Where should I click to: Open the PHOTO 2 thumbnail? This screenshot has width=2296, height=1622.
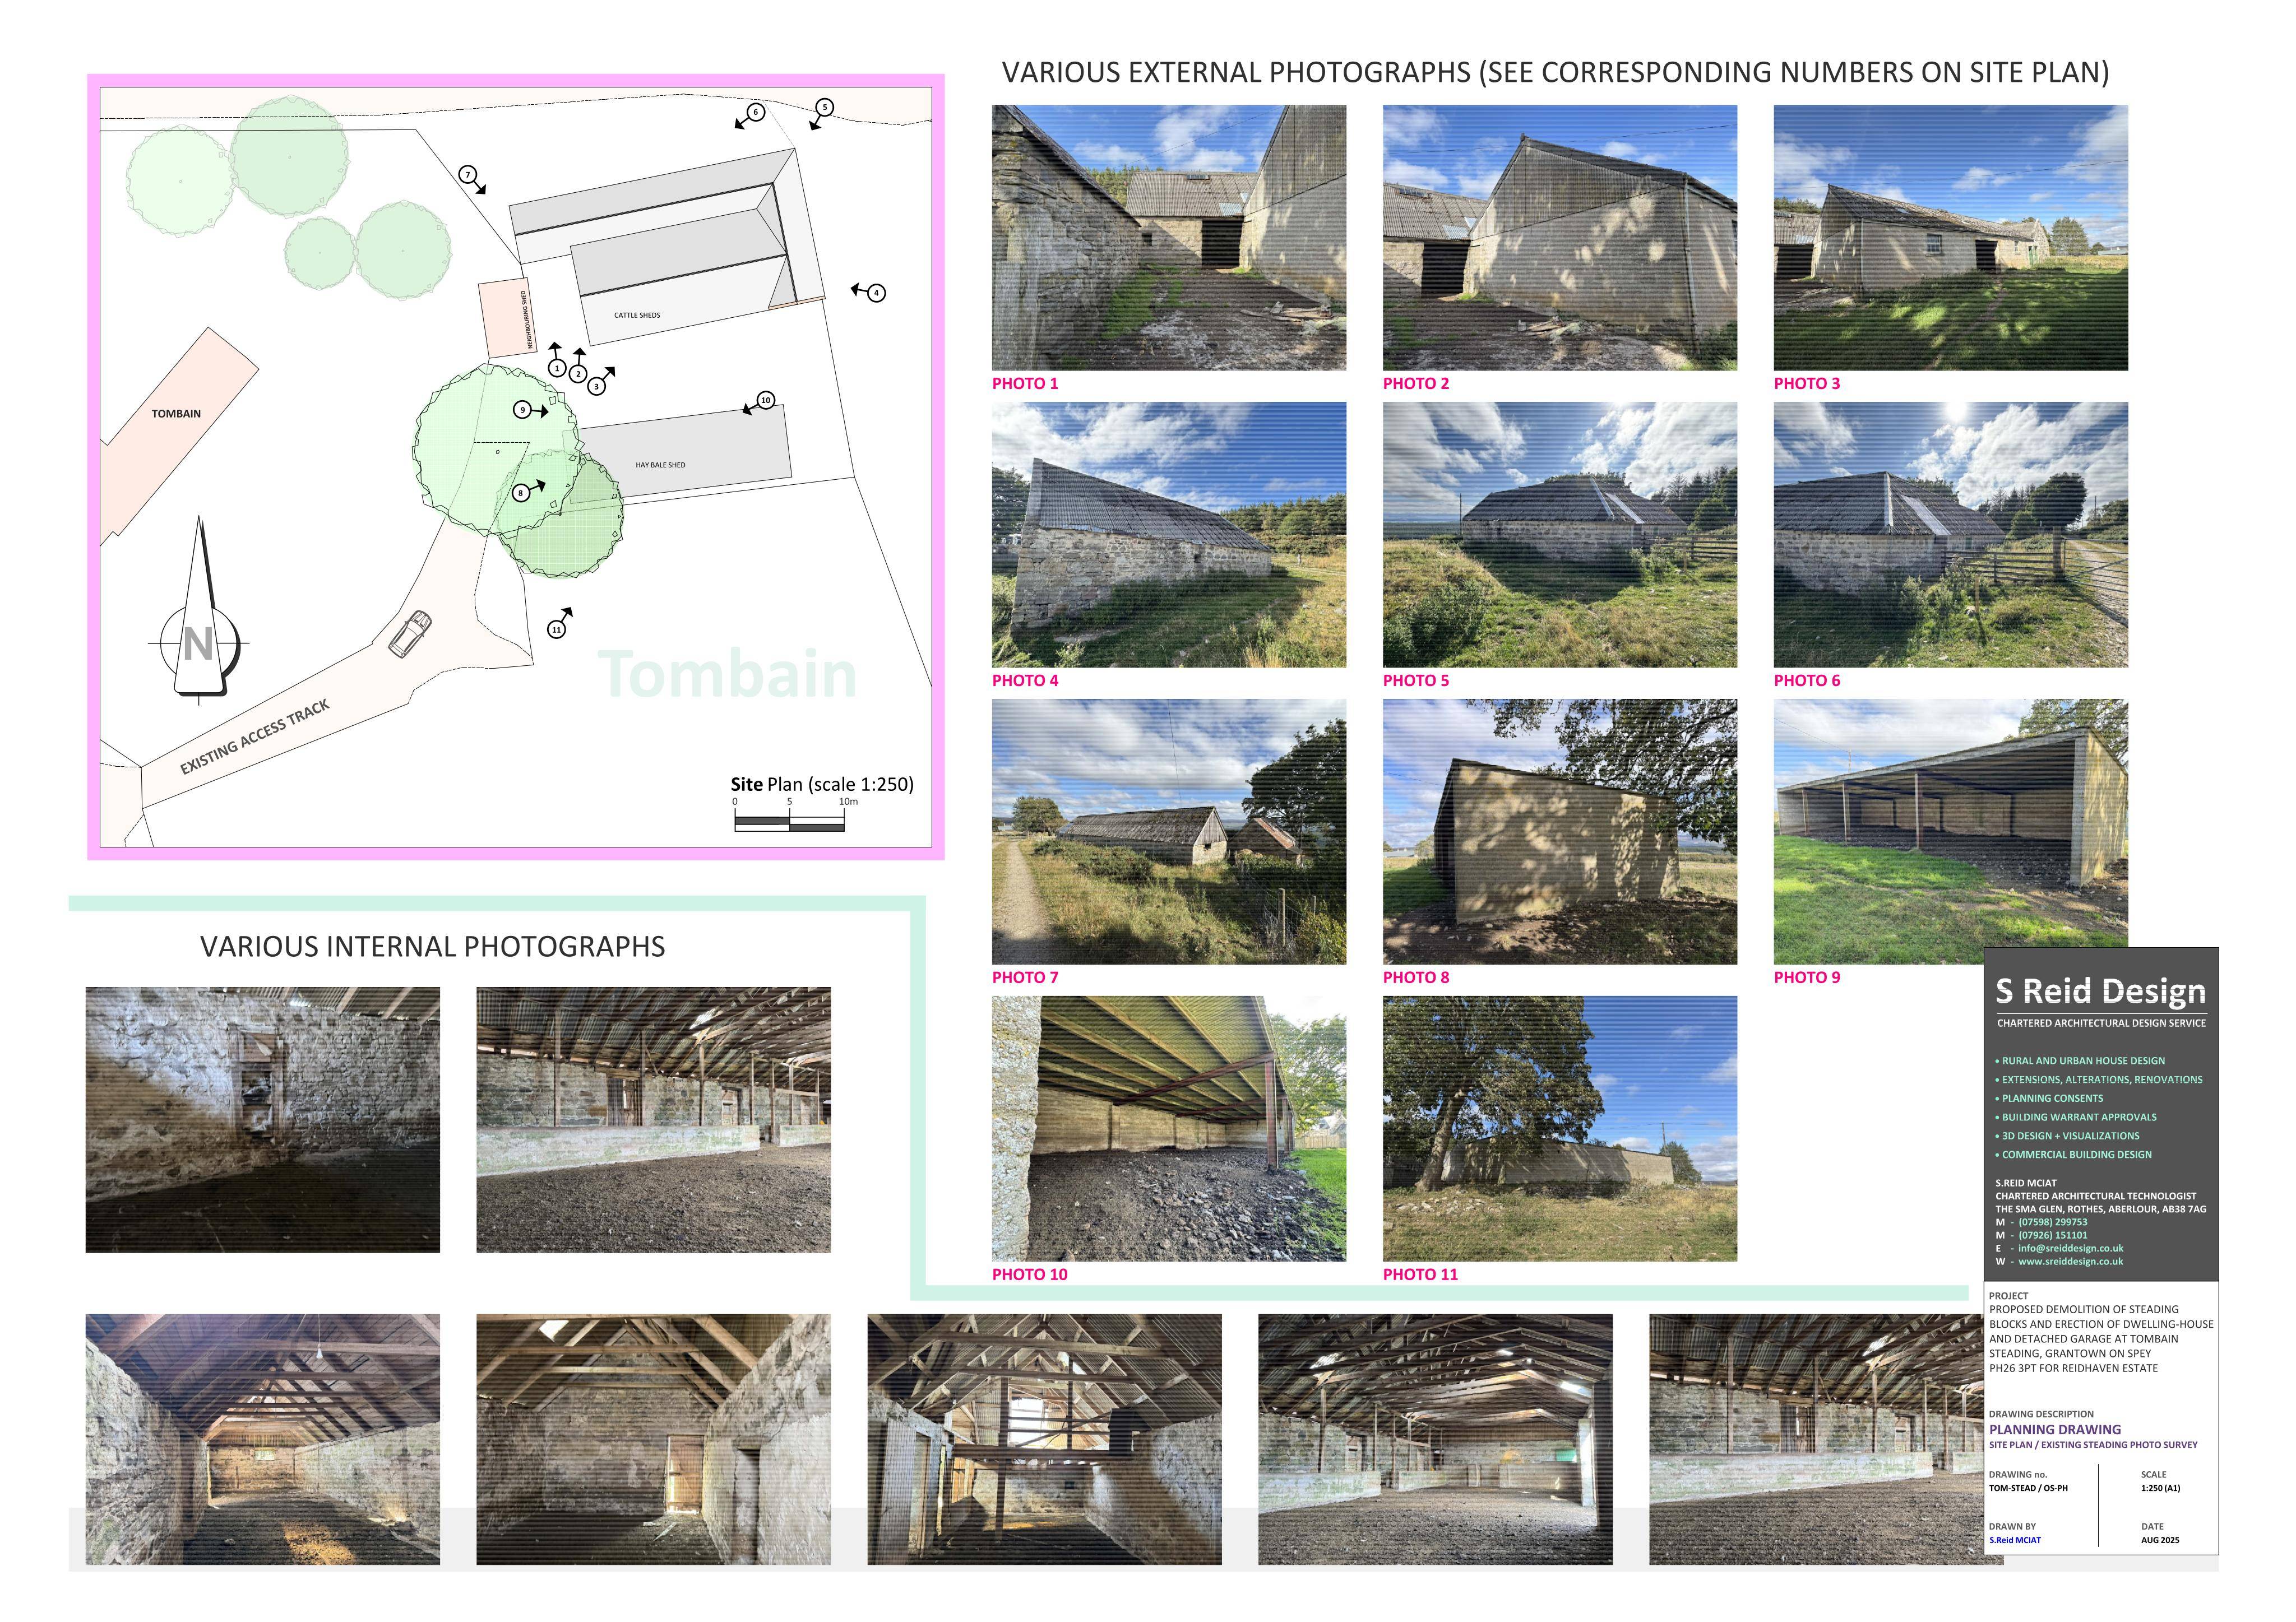click(x=1560, y=238)
